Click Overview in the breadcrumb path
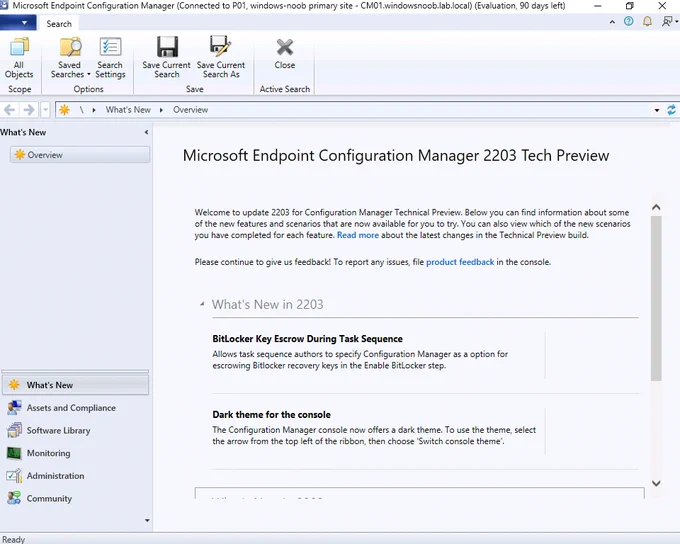The width and height of the screenshot is (680, 544). click(x=190, y=110)
